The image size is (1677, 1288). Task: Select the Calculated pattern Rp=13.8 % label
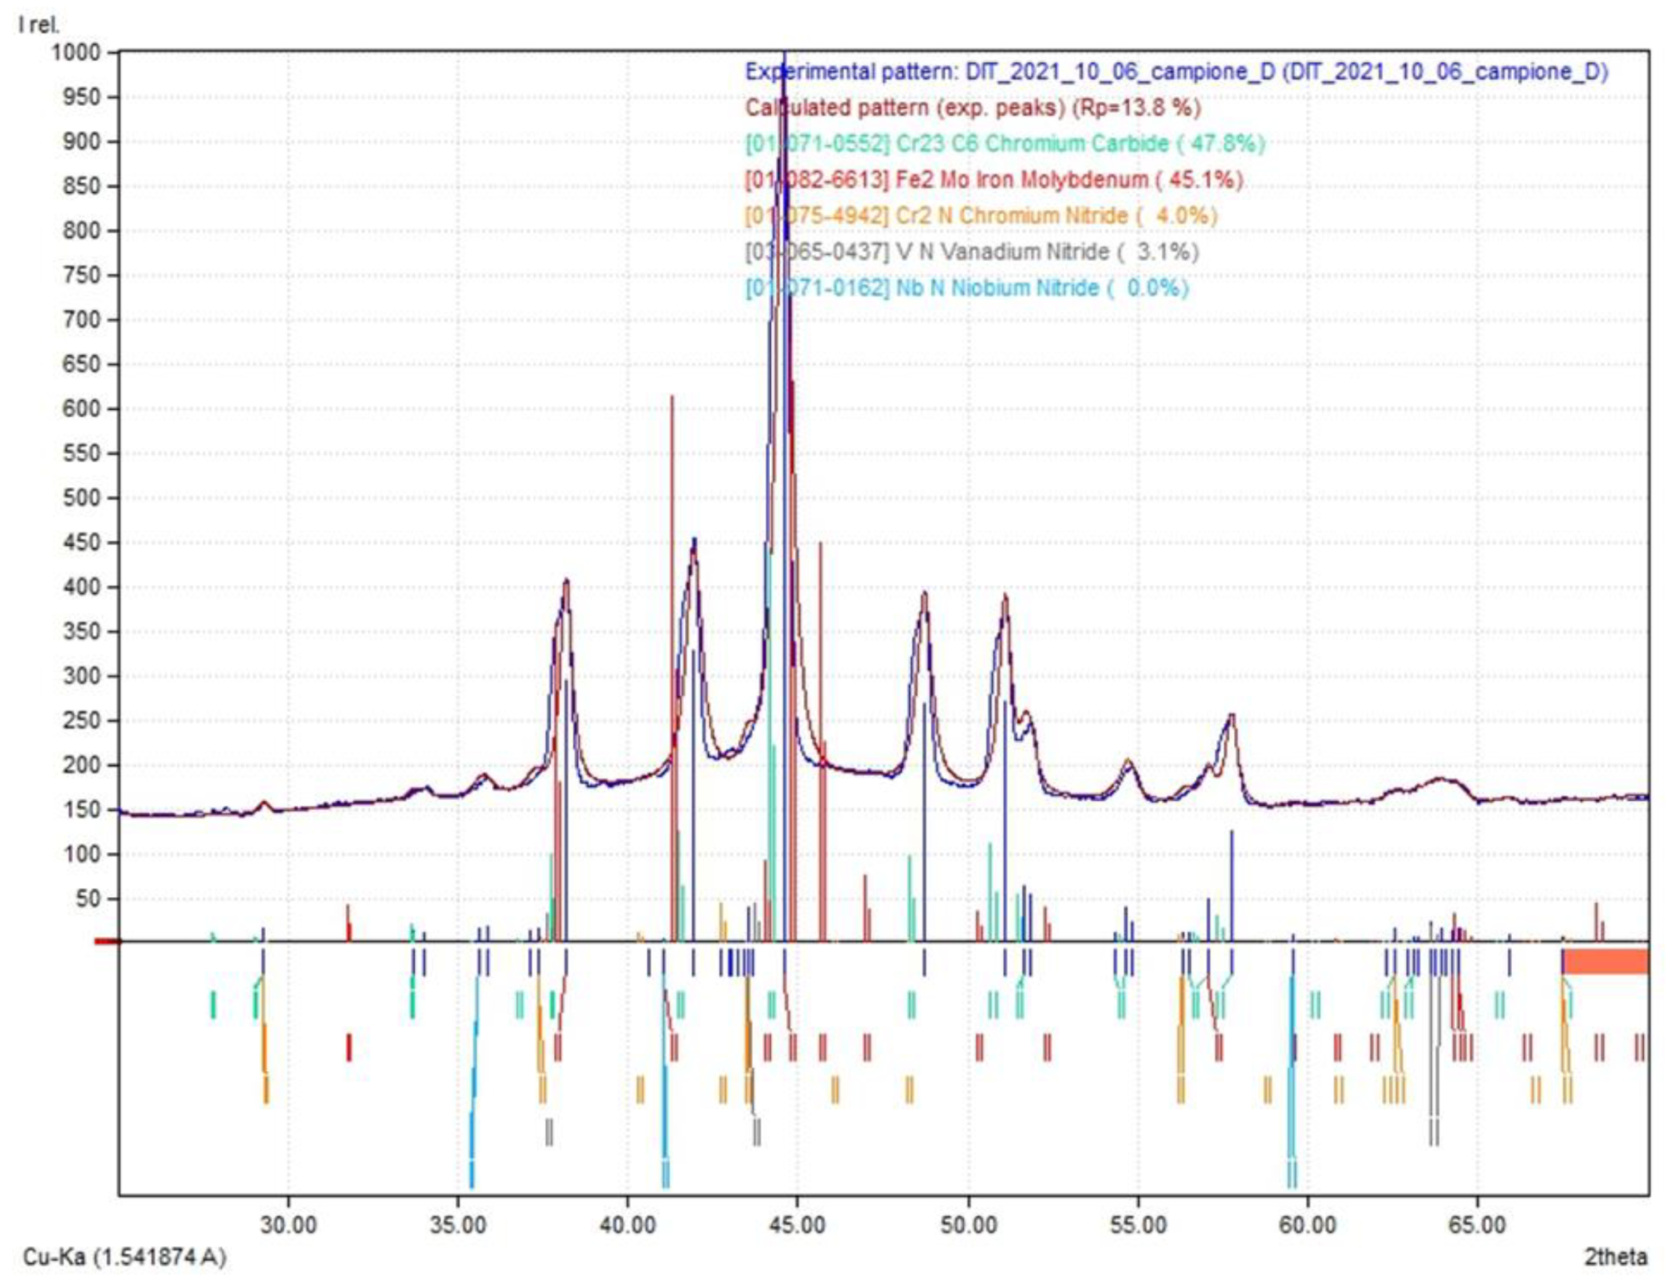pyautogui.click(x=972, y=108)
